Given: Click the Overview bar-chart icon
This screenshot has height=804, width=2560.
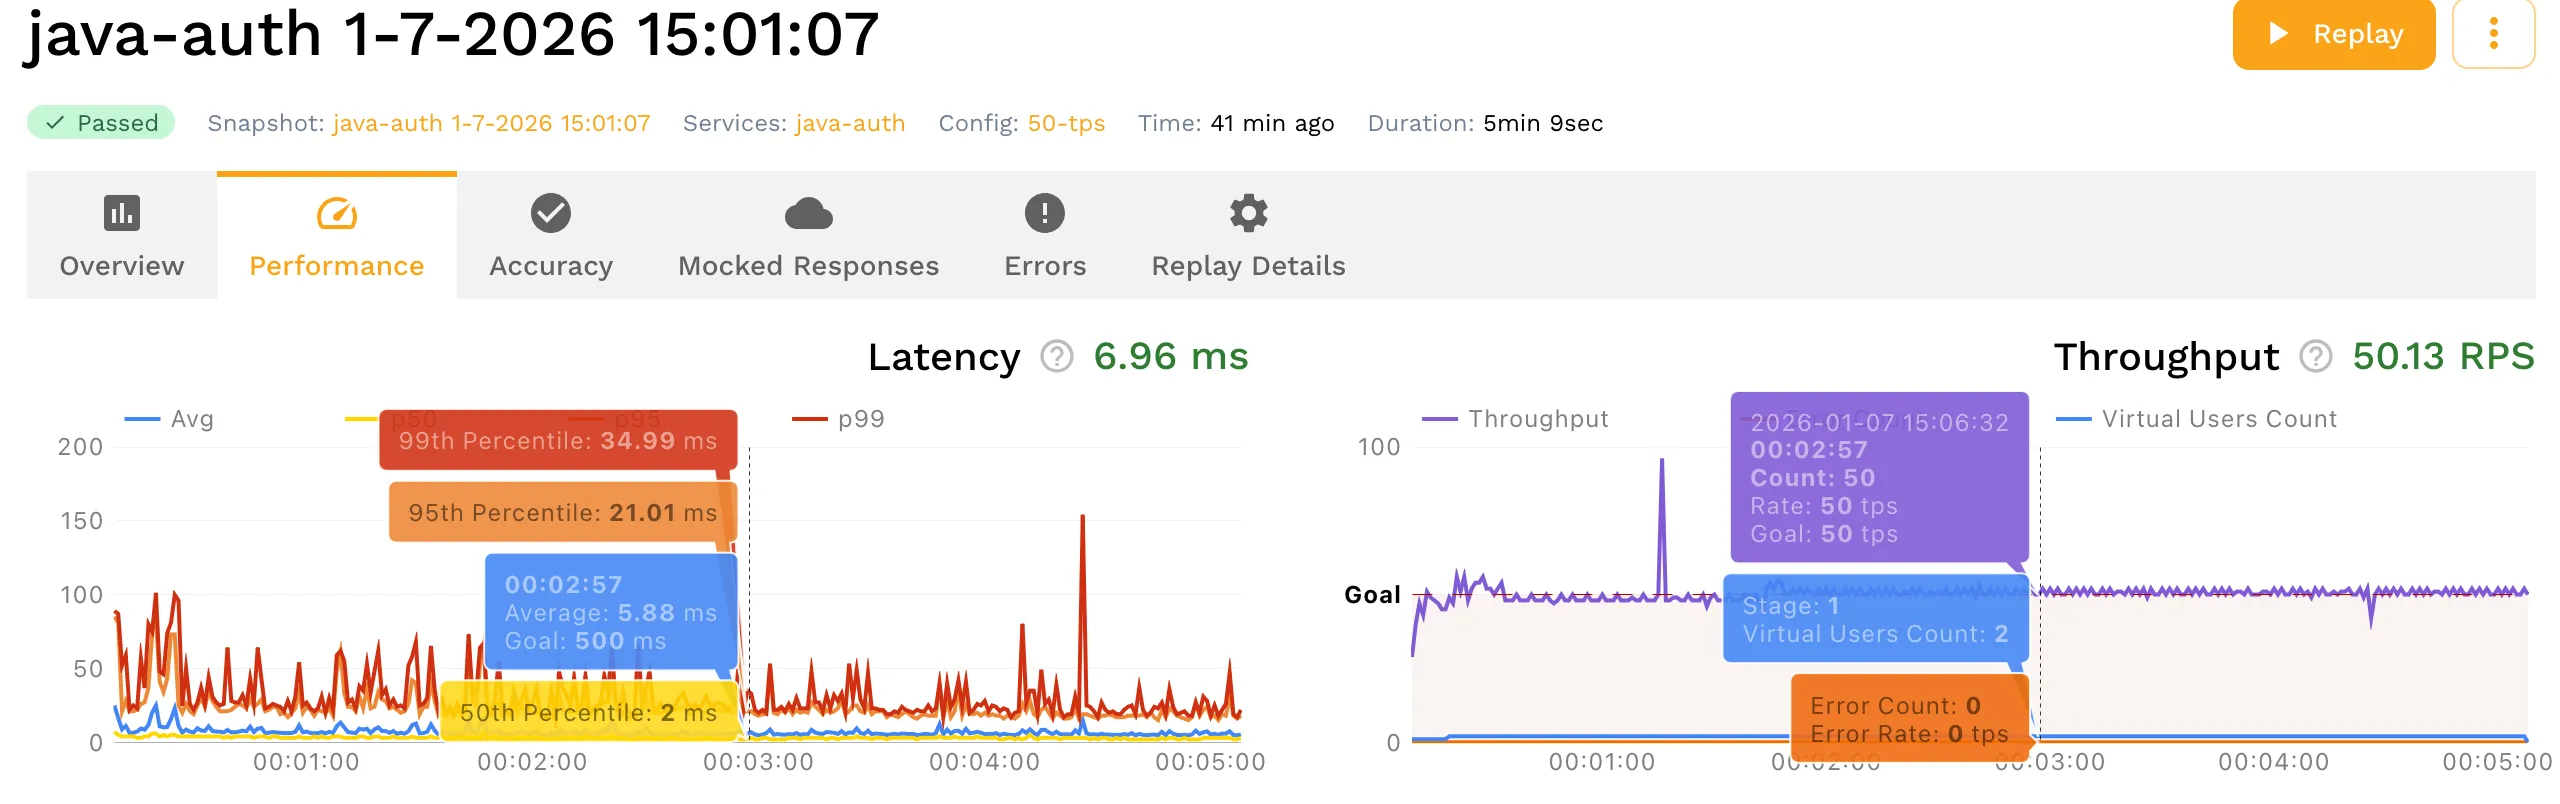Looking at the screenshot, I should coord(120,213).
